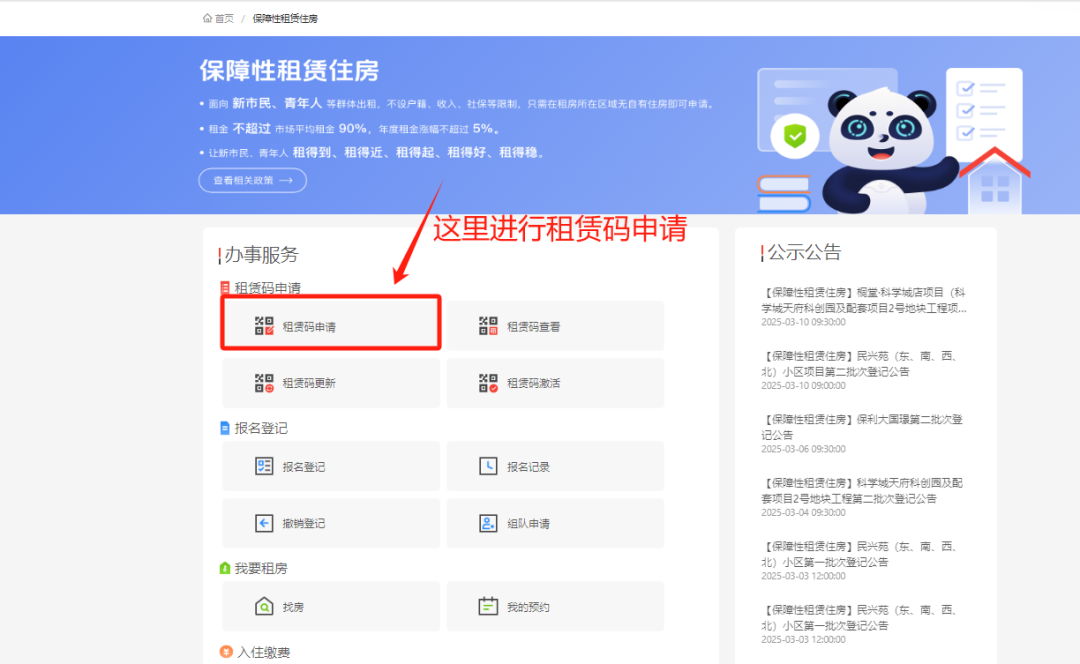
Task: Select the 租赁码申请 QR code icon
Action: [x=262, y=324]
